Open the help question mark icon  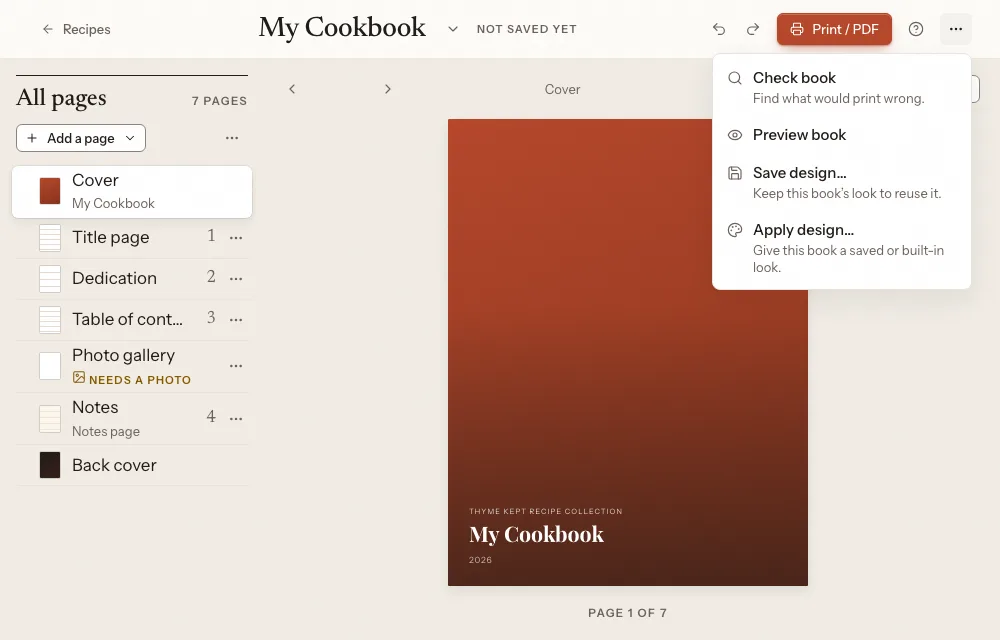[916, 29]
